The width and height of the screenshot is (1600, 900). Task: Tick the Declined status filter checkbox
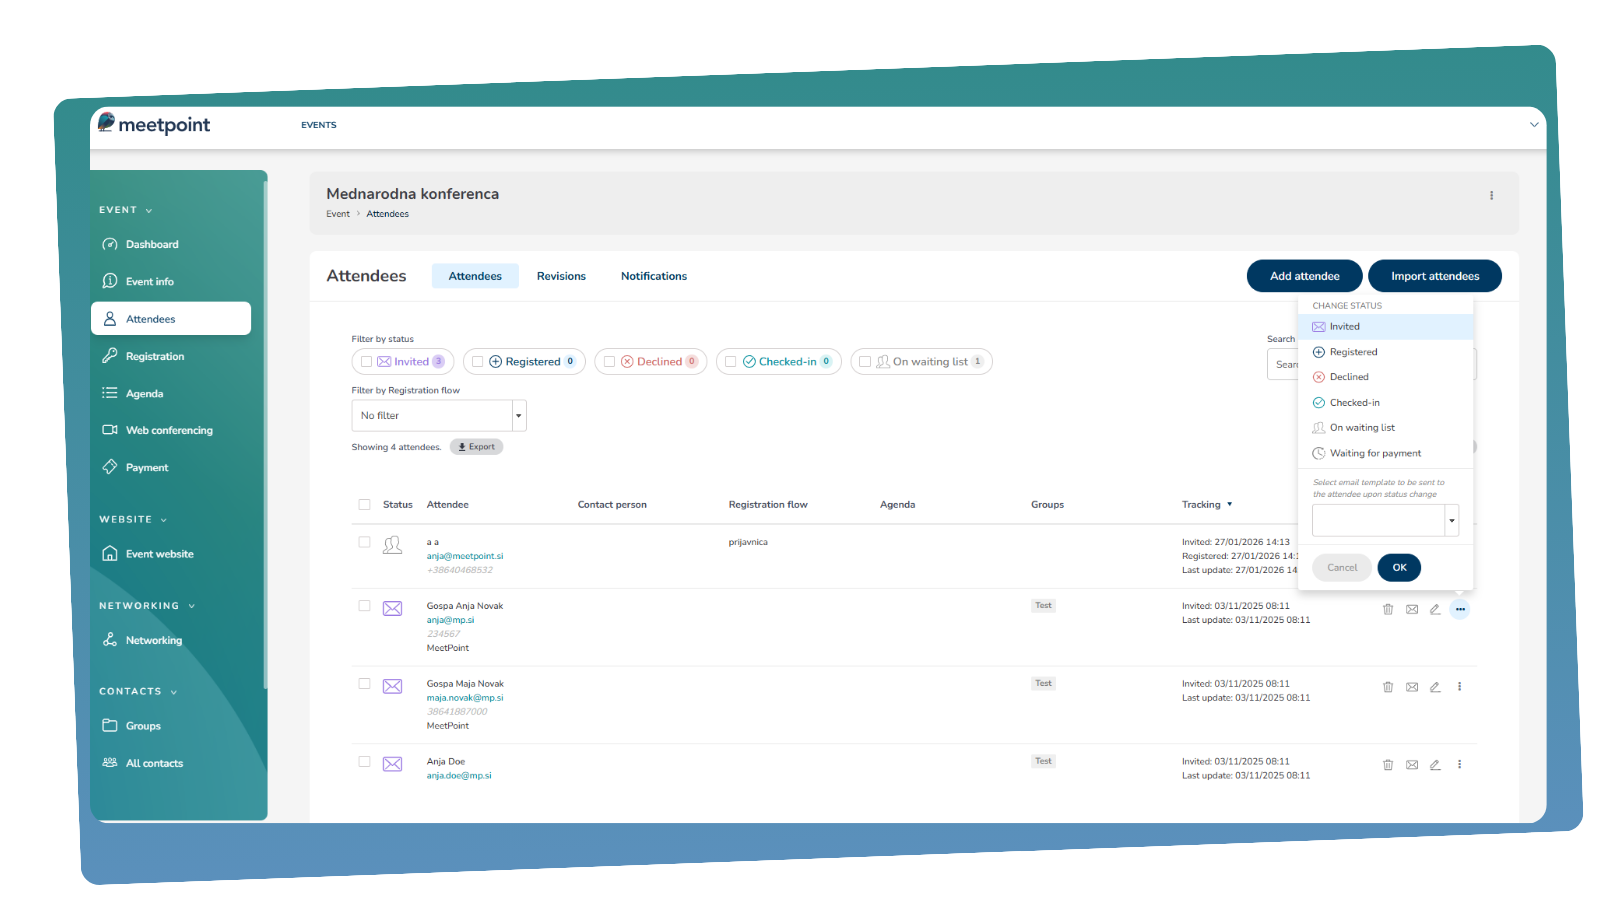point(609,362)
